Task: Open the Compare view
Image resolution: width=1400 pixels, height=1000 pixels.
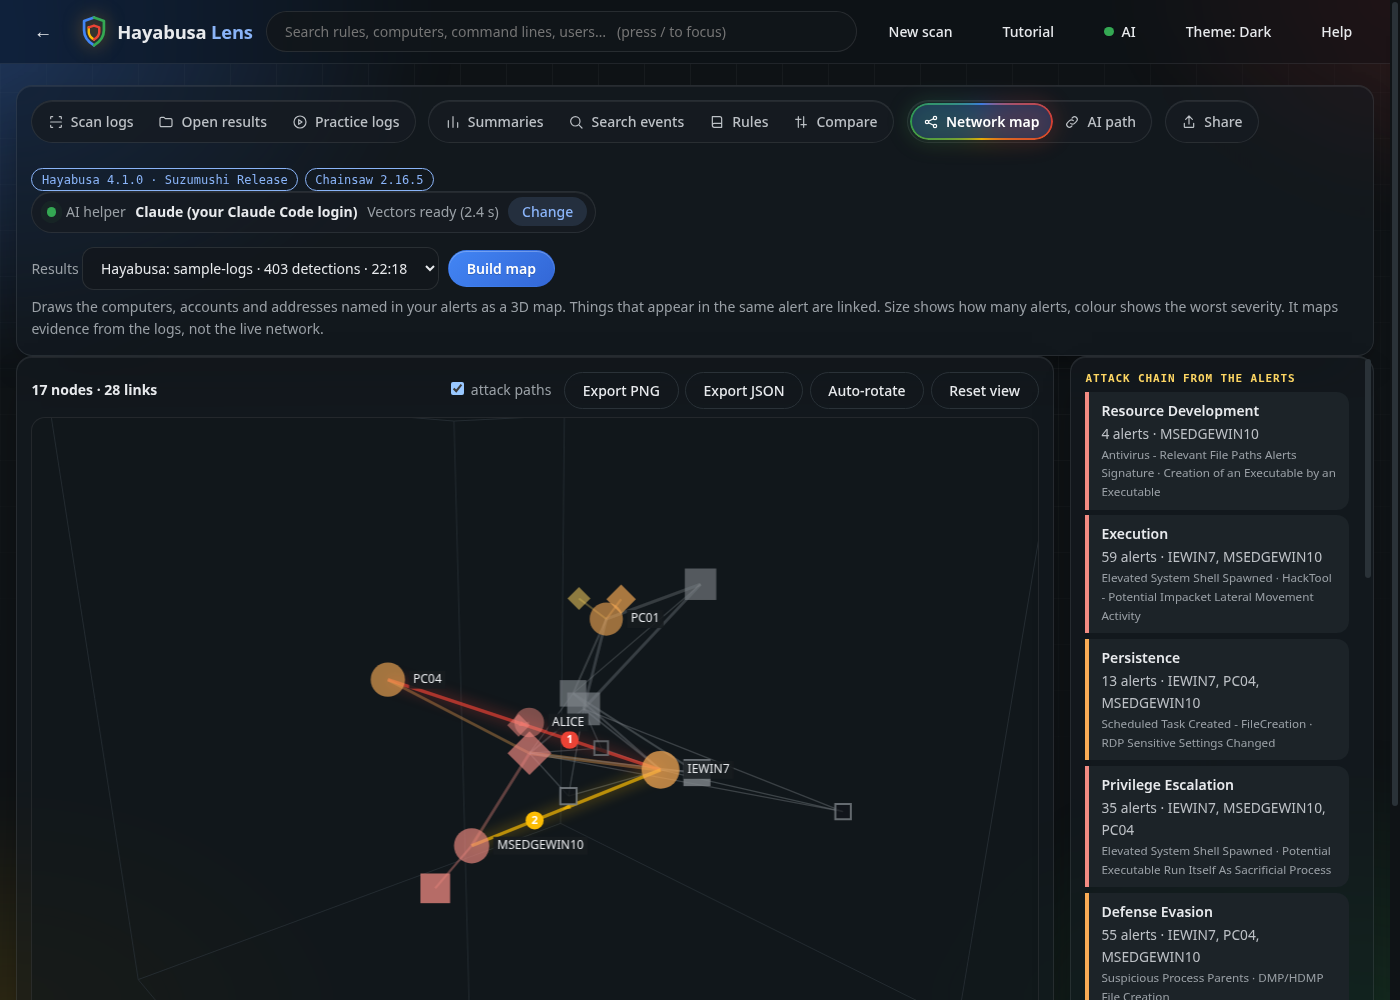Action: pos(835,122)
